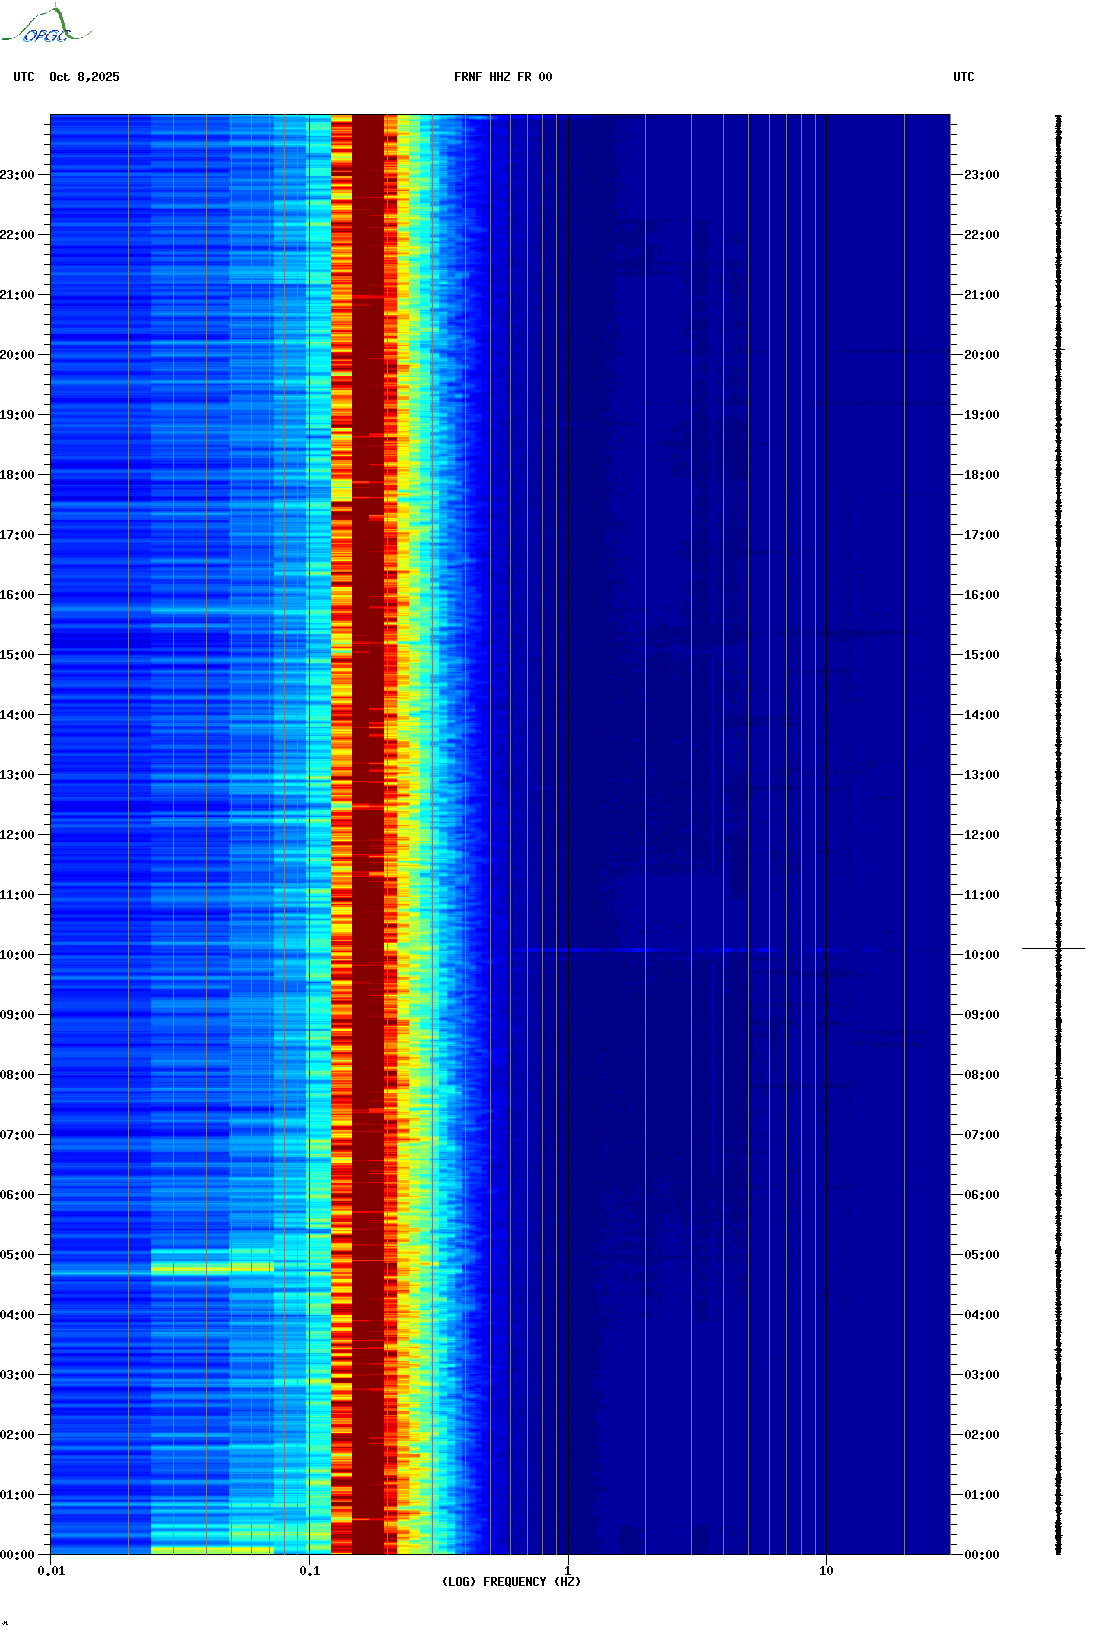Screen dimensions: 1102x1634
Task: Click the 00:00 tick label on right axis
Action: click(981, 1555)
